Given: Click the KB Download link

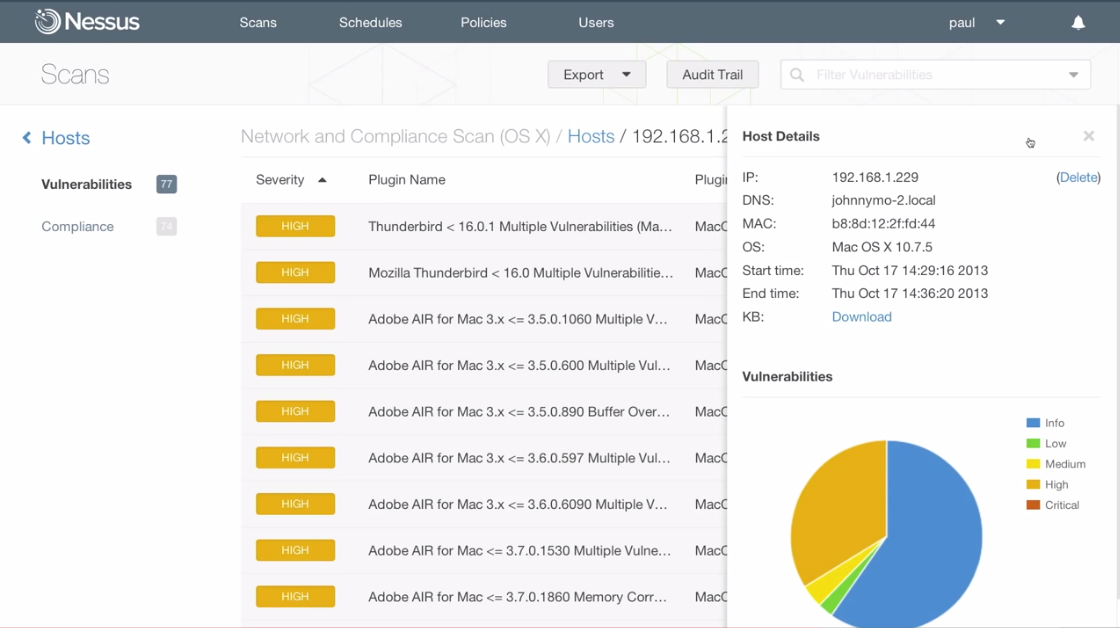Looking at the screenshot, I should click(861, 317).
